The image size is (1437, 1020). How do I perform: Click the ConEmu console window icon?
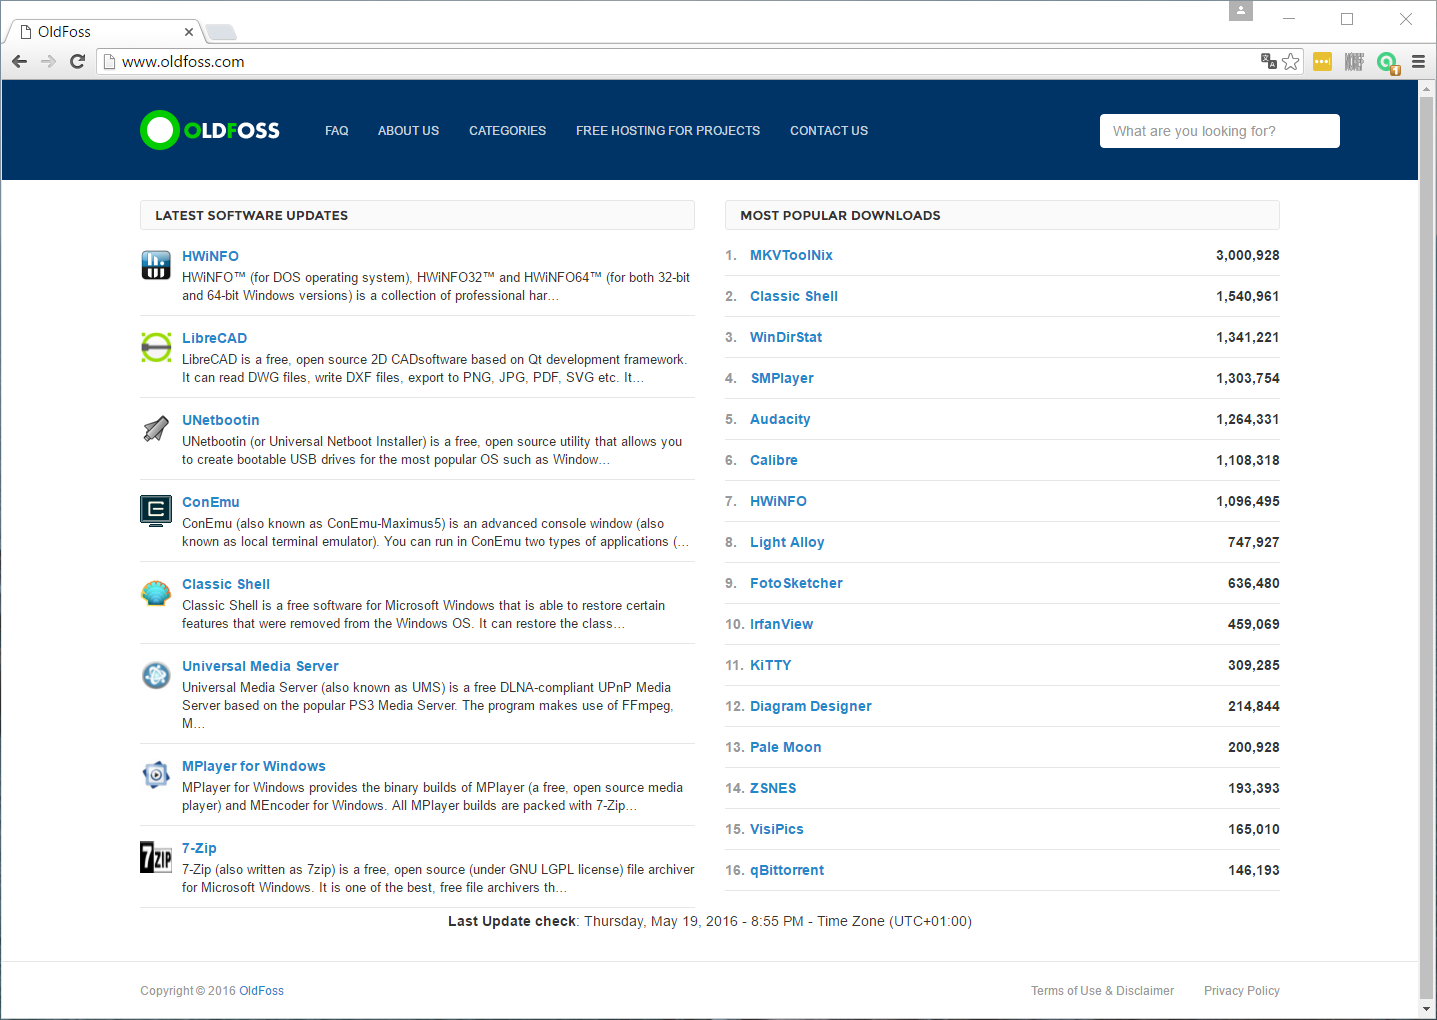(156, 510)
